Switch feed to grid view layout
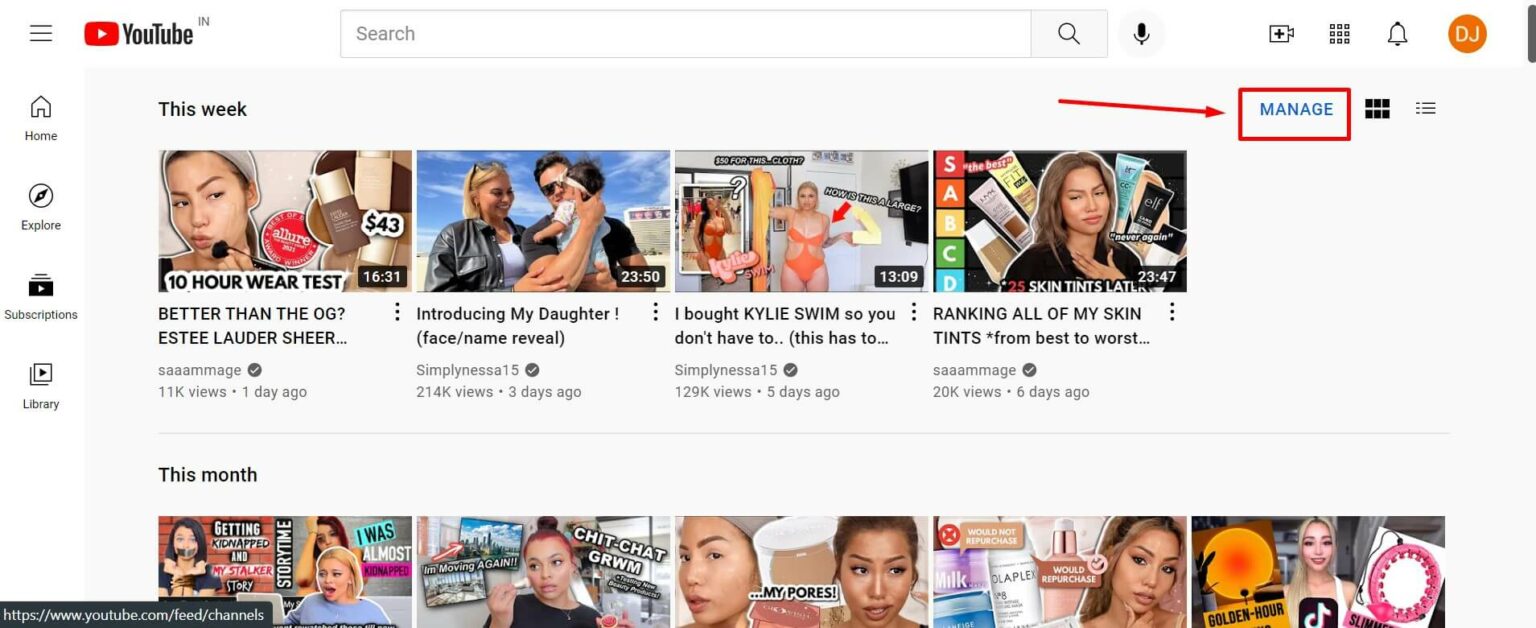This screenshot has height=628, width=1536. [x=1377, y=108]
